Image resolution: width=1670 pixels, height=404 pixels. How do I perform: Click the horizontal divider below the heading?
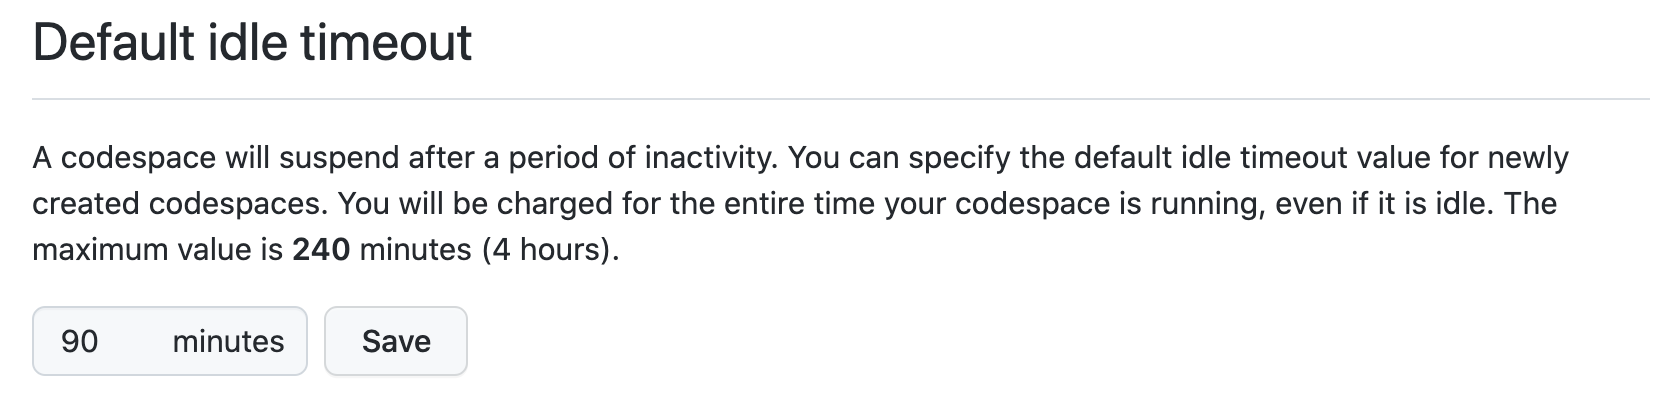pyautogui.click(x=840, y=99)
